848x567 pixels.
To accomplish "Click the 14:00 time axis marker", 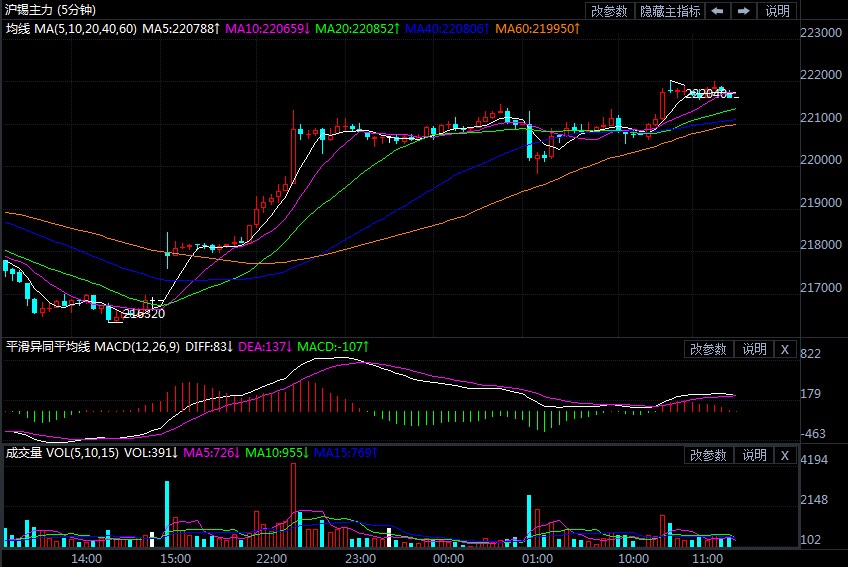I will point(87,559).
